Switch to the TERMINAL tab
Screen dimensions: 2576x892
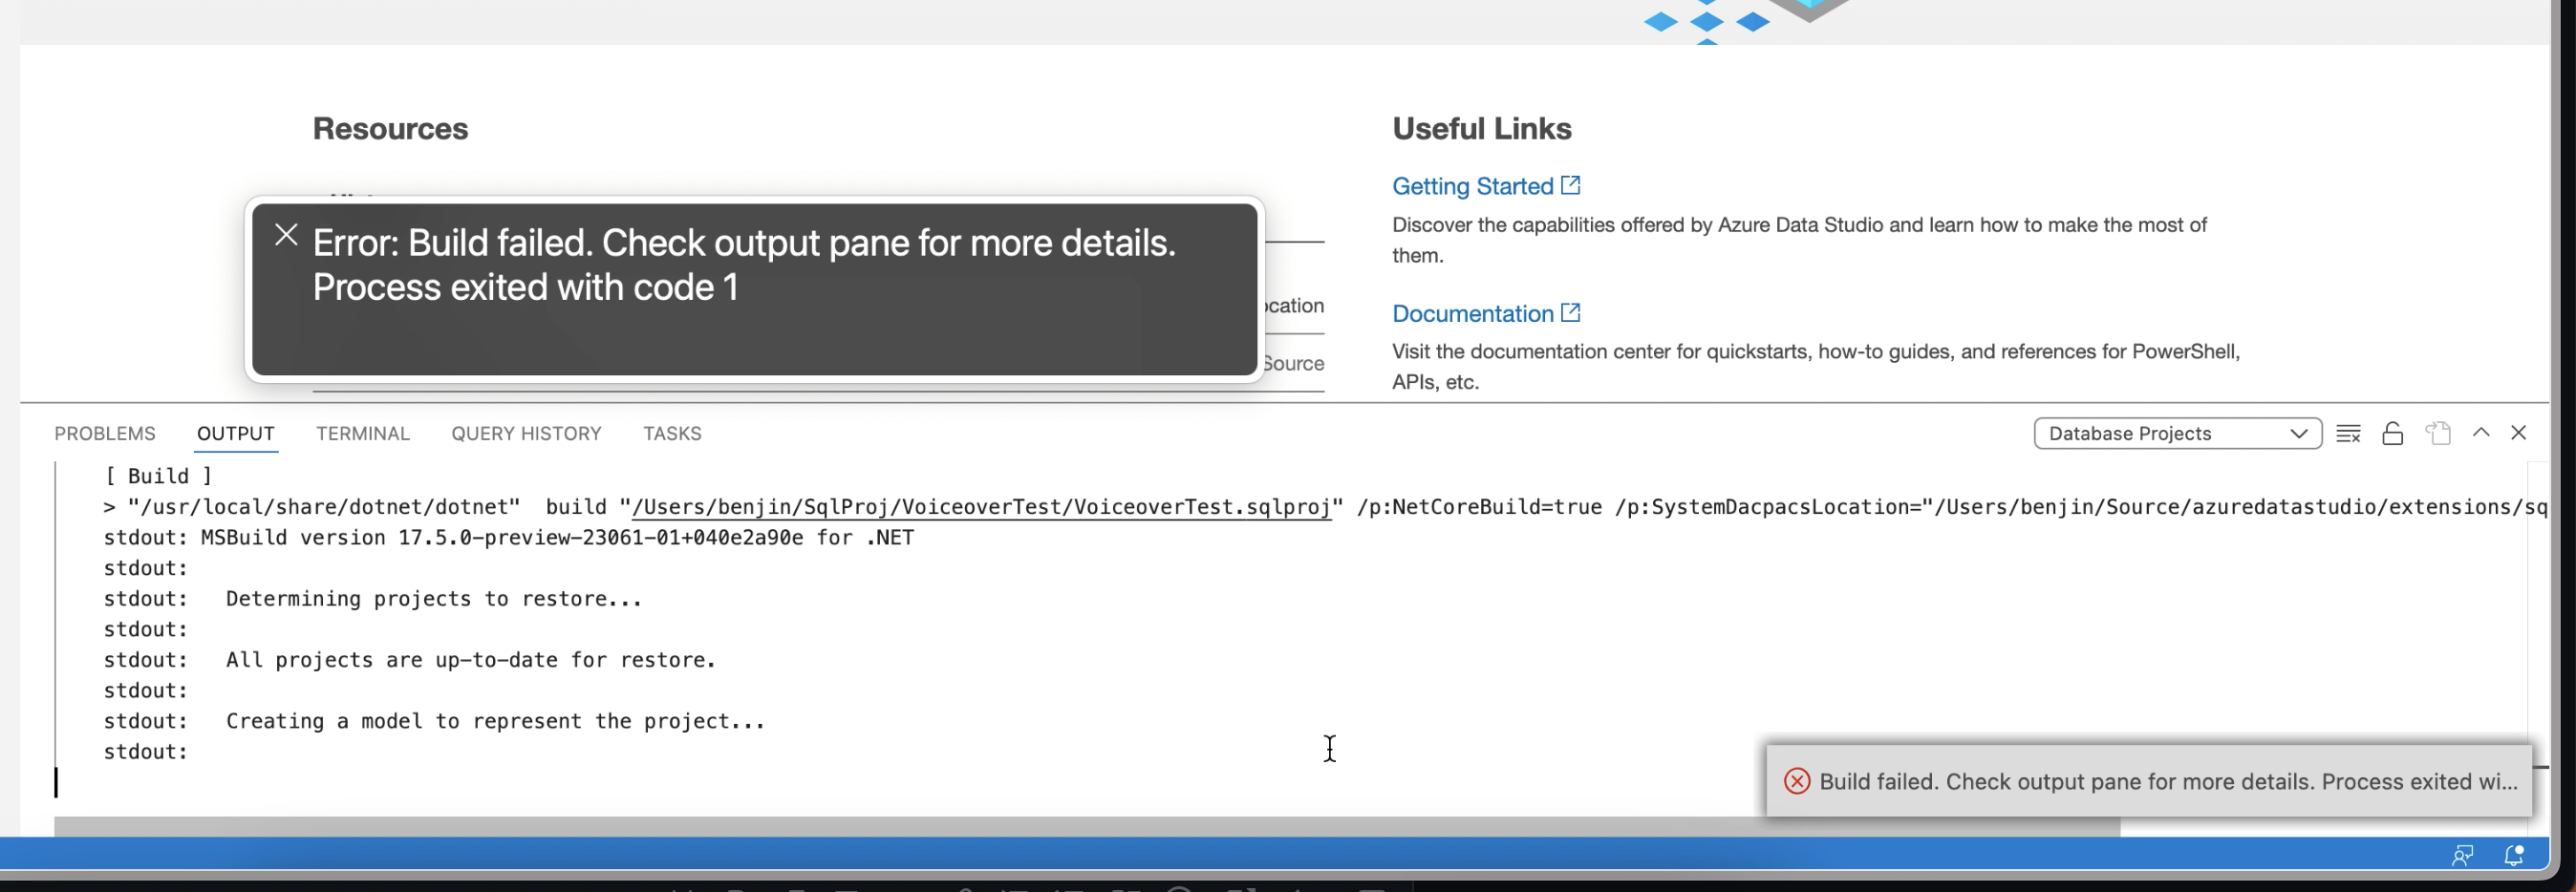[x=363, y=433]
